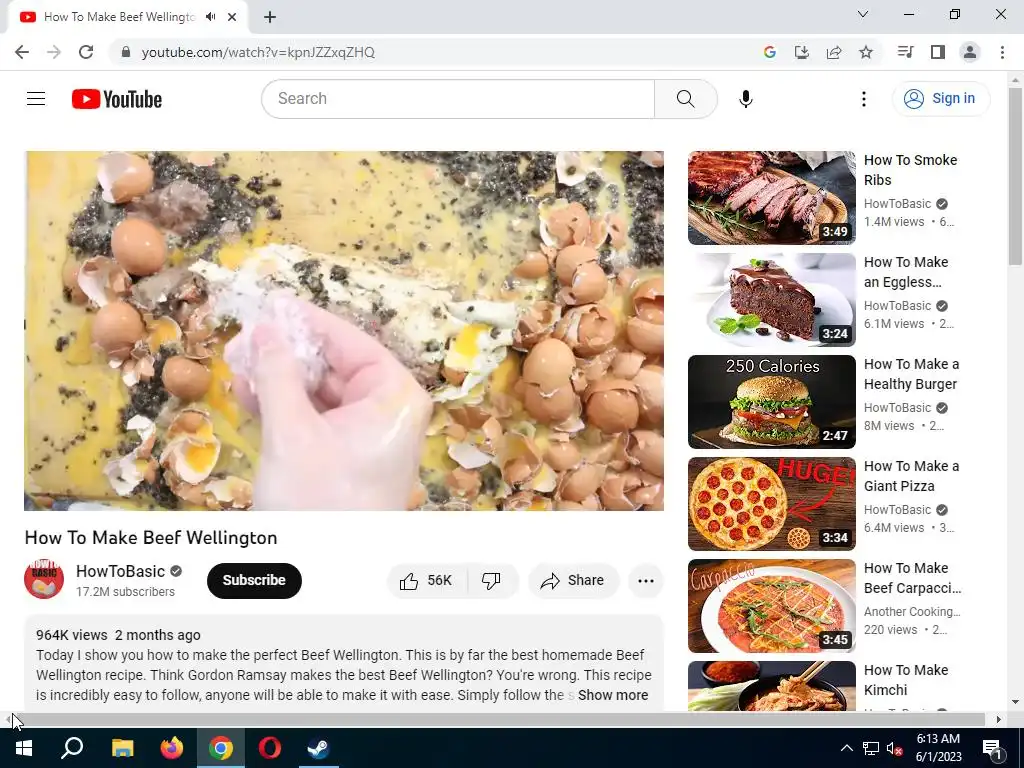1024x768 pixels.
Task: Open Beef Carpaccio video thumbnail
Action: coord(771,605)
